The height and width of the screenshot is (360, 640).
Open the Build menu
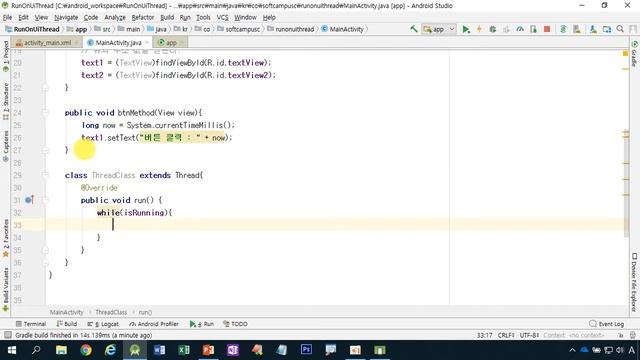tap(167, 18)
